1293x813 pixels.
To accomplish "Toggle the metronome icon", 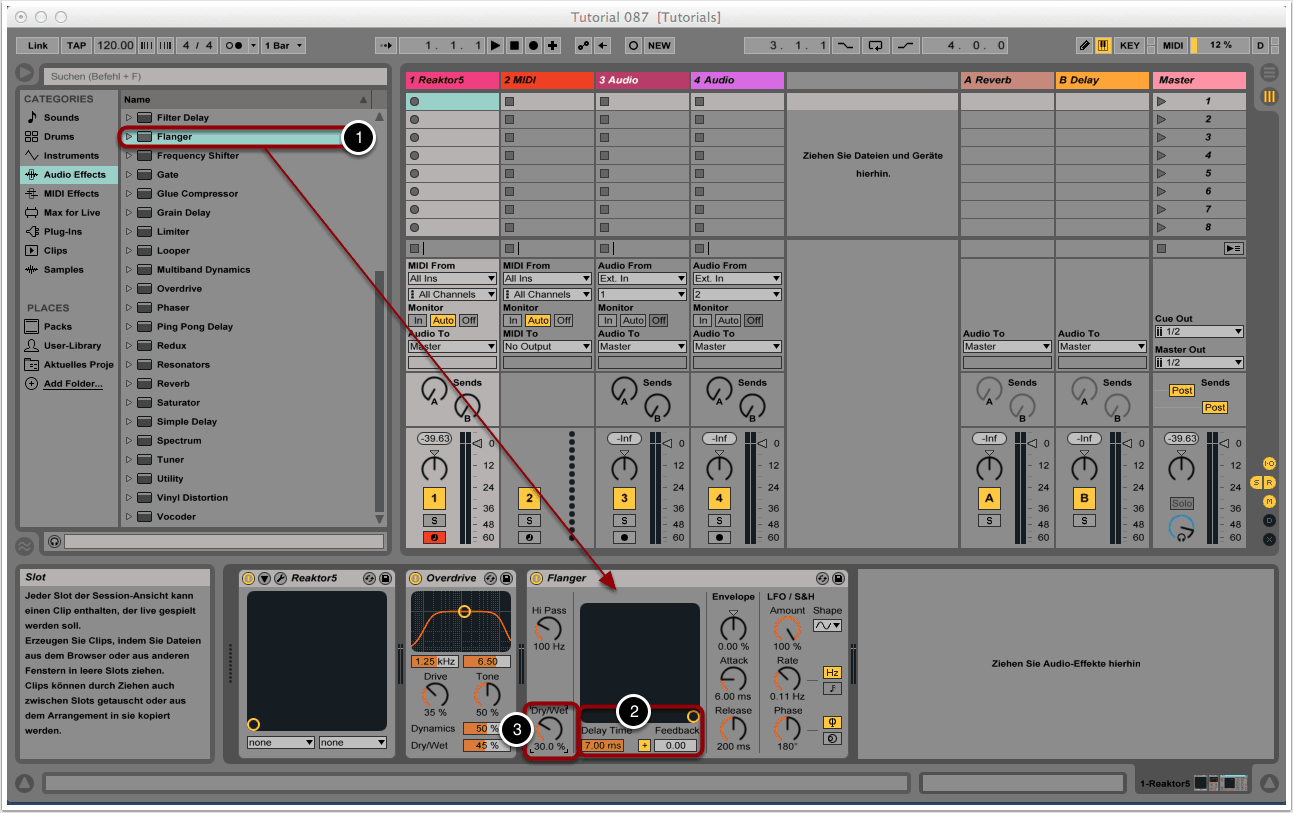I will pos(233,46).
